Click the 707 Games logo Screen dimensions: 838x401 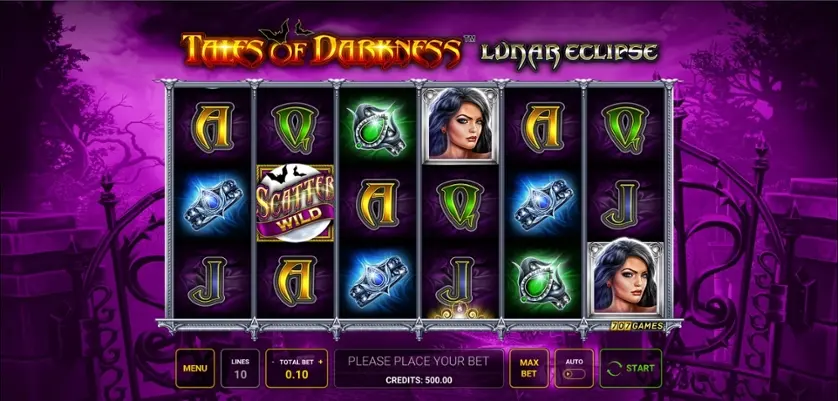pos(637,326)
